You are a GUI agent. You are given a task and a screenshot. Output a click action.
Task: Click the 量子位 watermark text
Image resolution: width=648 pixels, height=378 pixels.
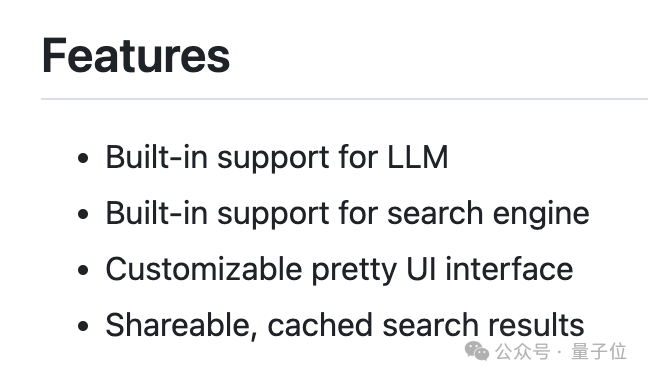pyautogui.click(x=599, y=352)
